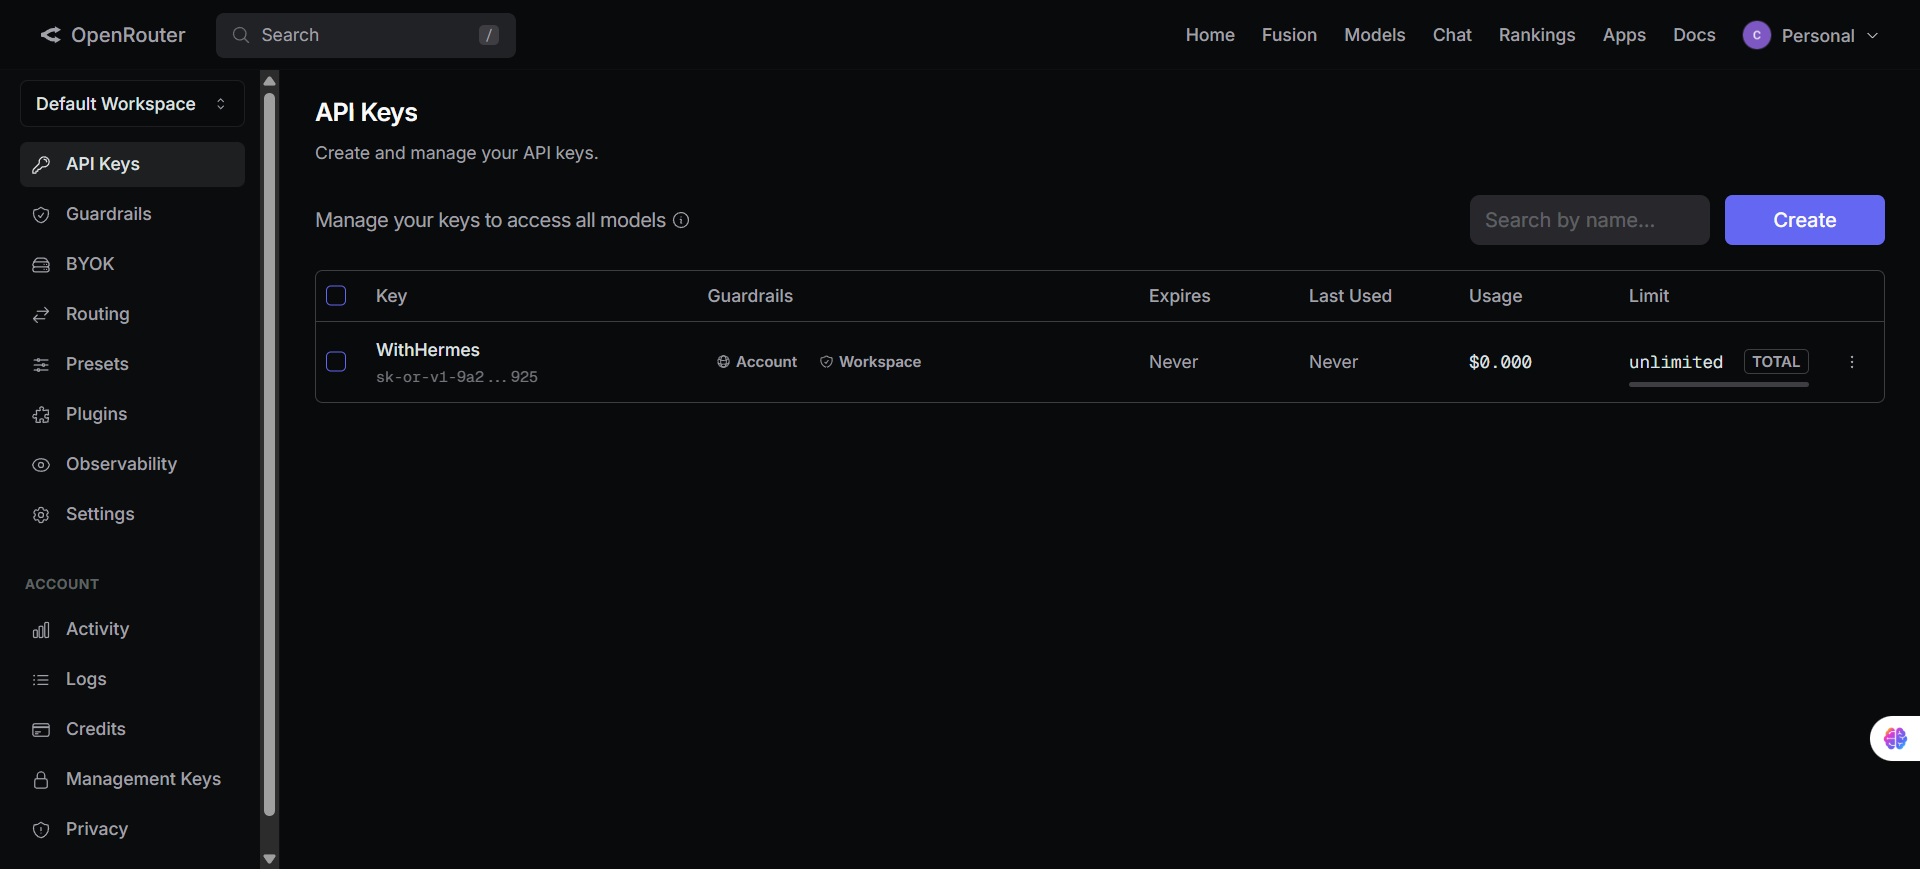The image size is (1920, 869).
Task: Click the slash shortcut badge in Search
Action: [489, 35]
